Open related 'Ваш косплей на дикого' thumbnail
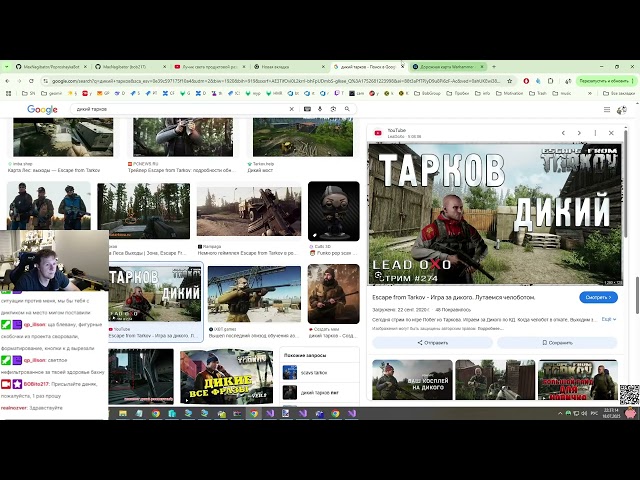 412,380
